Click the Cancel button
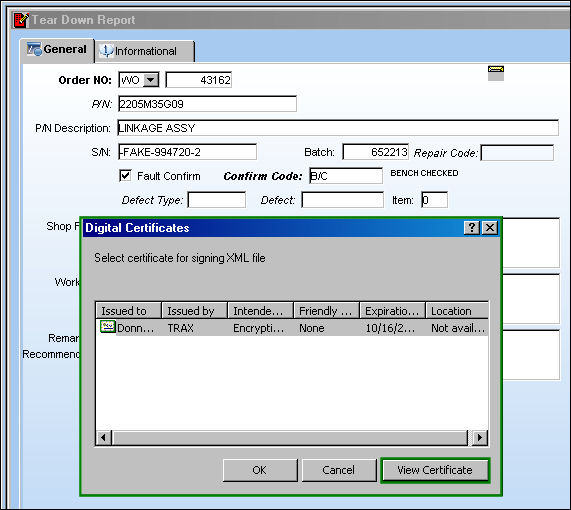The image size is (571, 510). click(339, 470)
